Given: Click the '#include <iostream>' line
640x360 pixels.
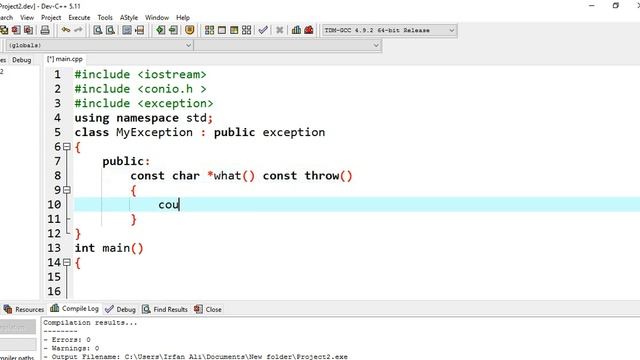Looking at the screenshot, I should click(140, 74).
